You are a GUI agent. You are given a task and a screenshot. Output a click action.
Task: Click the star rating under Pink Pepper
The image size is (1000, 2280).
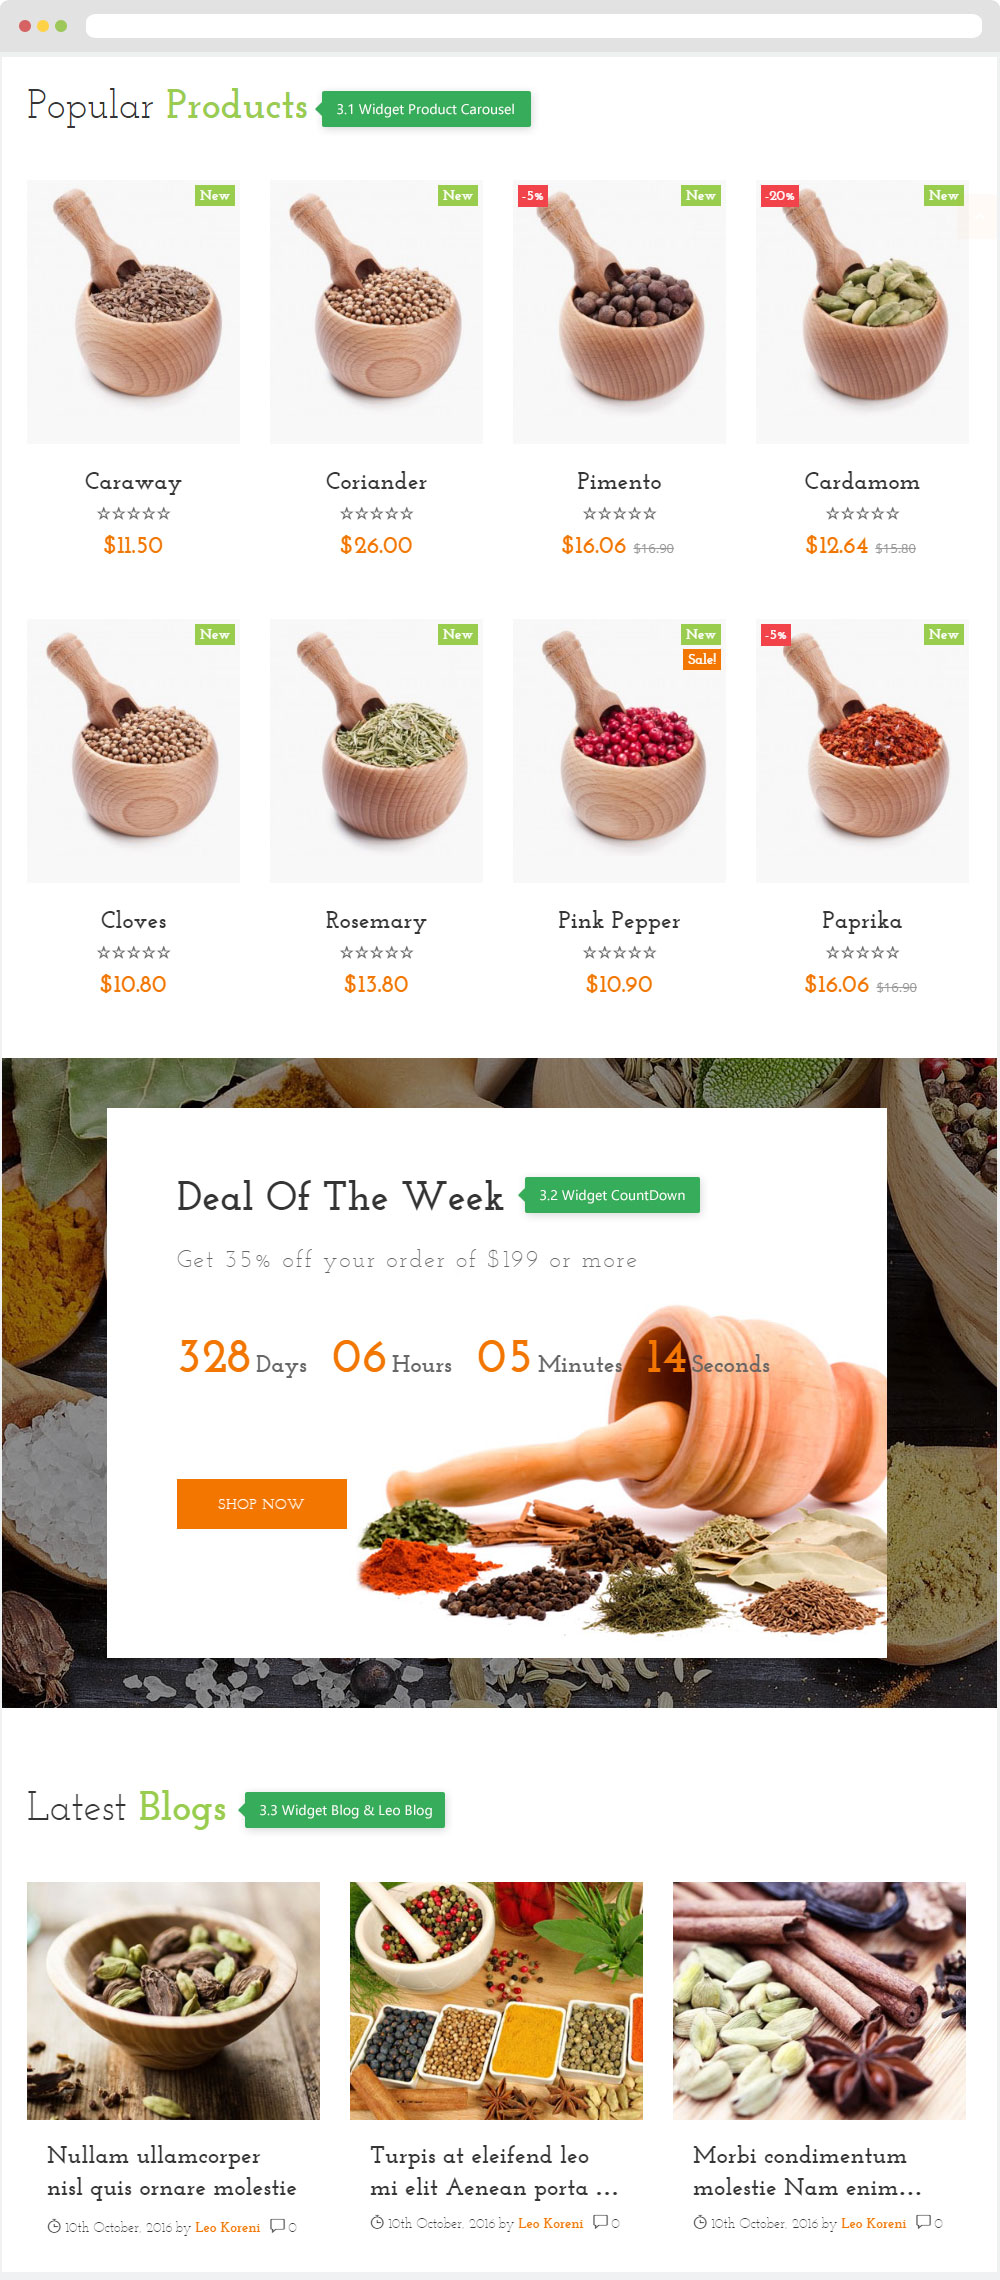click(x=619, y=953)
